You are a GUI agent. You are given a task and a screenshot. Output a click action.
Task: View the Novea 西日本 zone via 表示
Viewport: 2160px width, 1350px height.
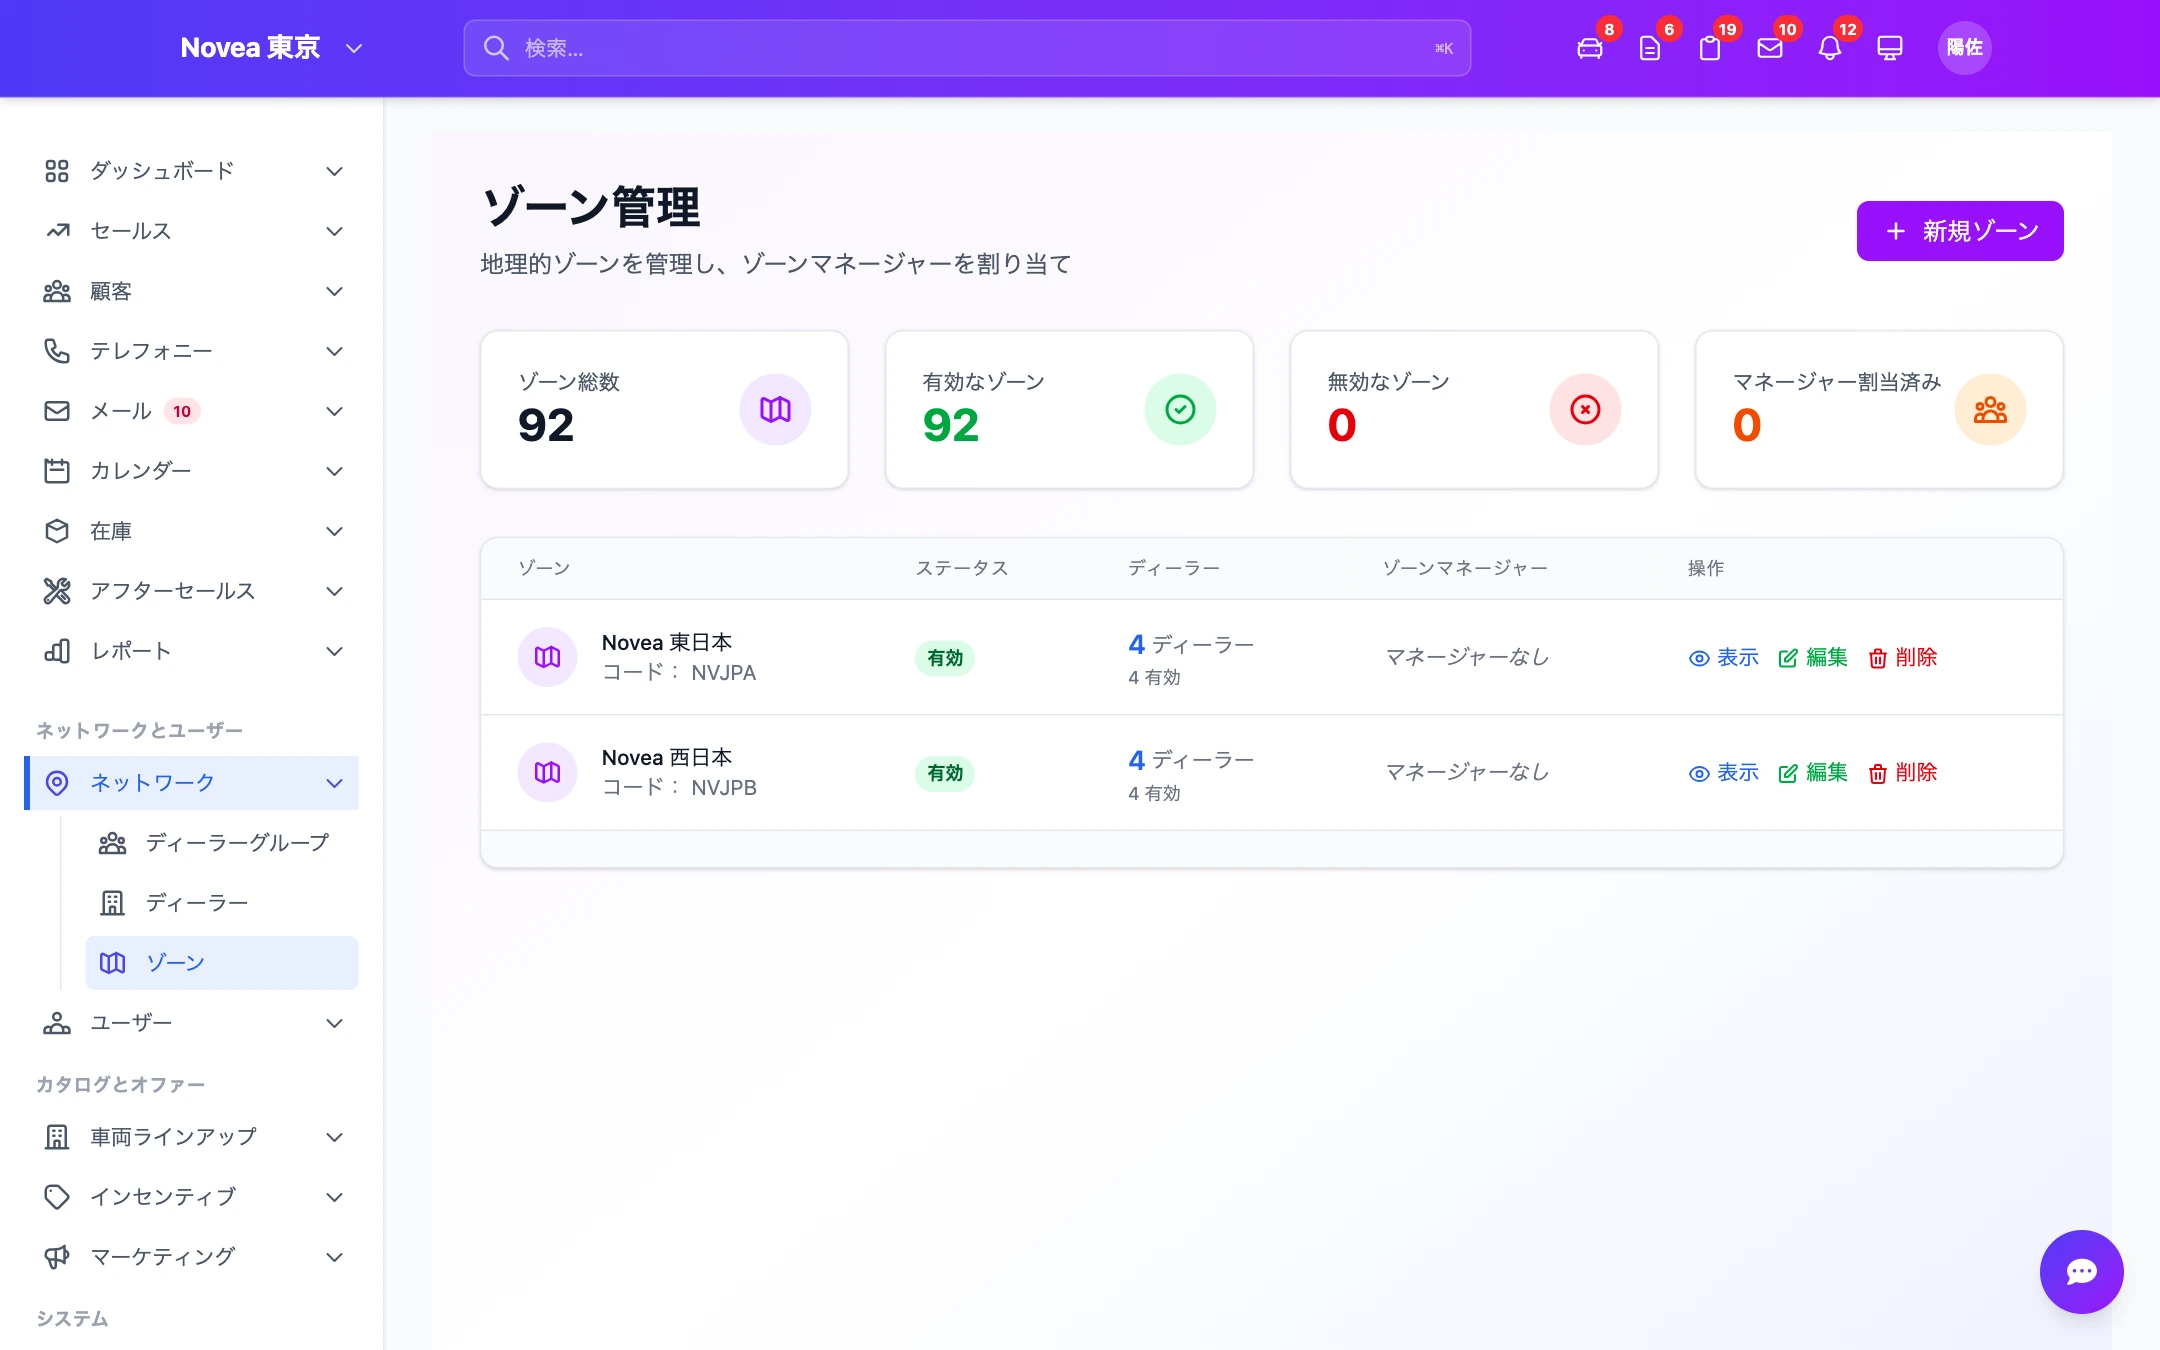point(1723,772)
